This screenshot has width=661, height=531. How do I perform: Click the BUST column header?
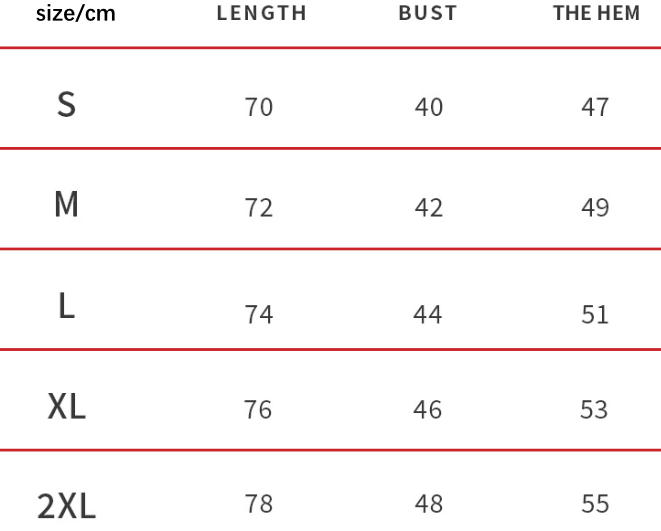point(428,14)
